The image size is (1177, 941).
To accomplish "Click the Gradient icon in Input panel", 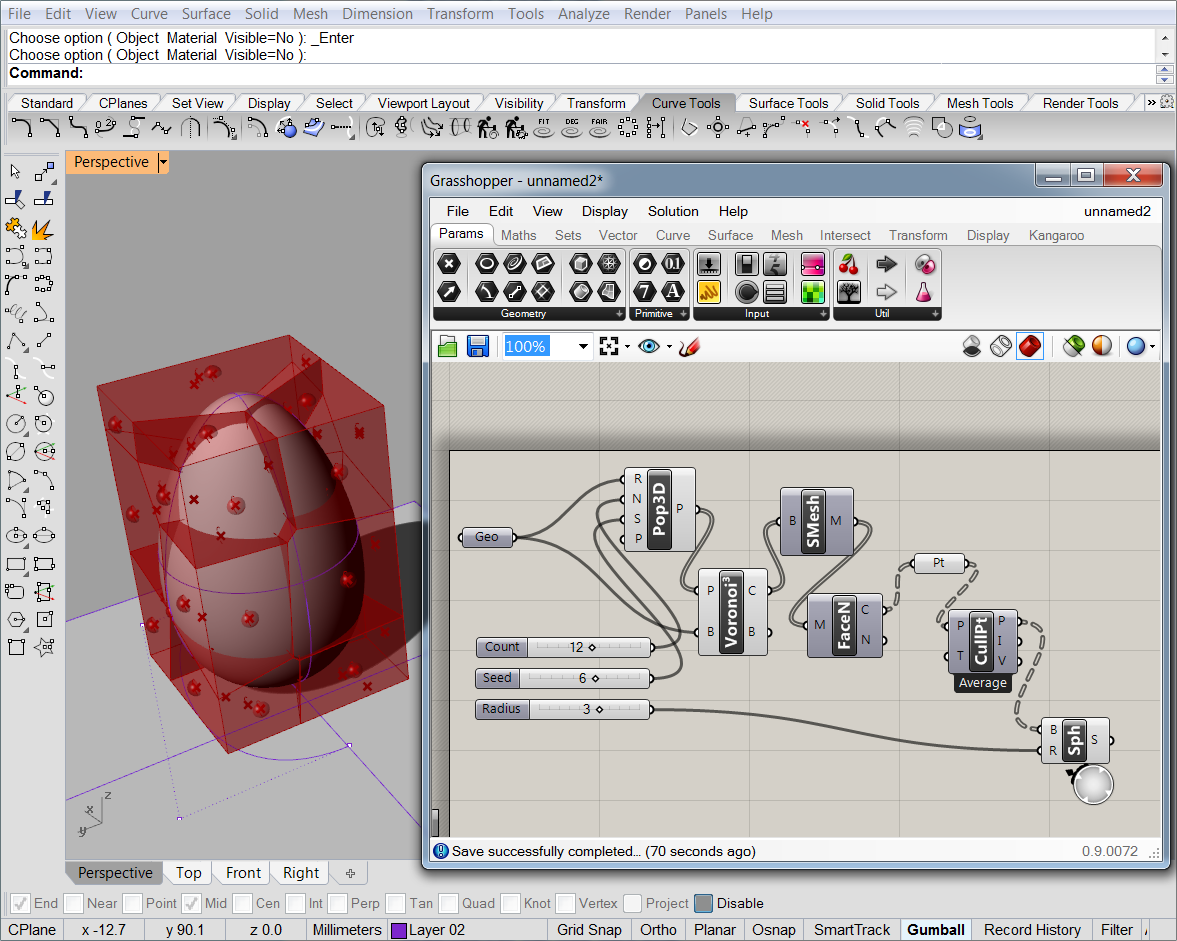I will click(x=812, y=264).
